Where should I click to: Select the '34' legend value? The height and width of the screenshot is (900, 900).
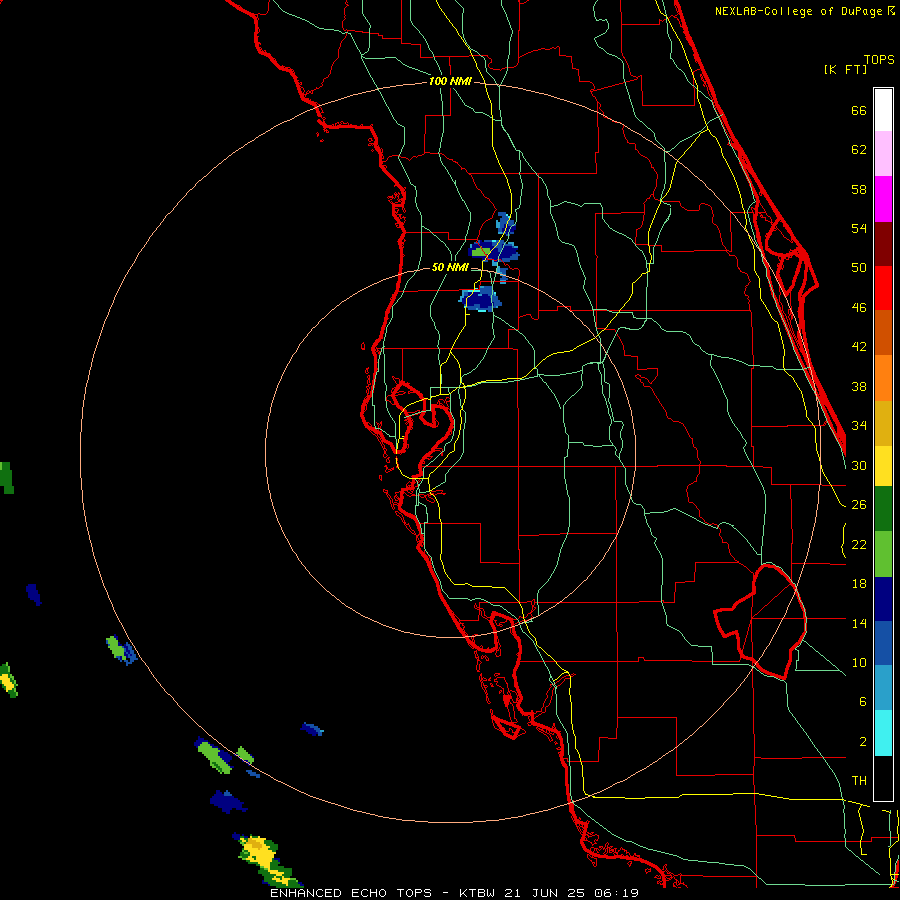[x=859, y=426]
